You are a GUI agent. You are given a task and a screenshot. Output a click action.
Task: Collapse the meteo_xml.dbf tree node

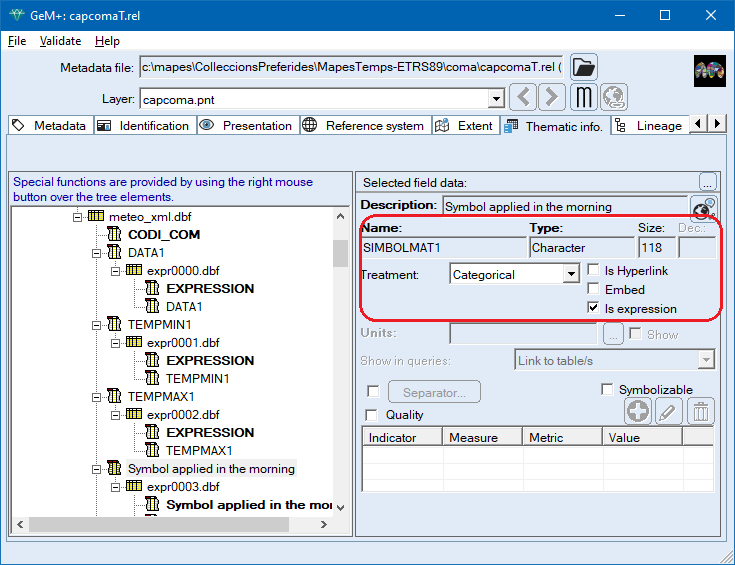point(77,217)
